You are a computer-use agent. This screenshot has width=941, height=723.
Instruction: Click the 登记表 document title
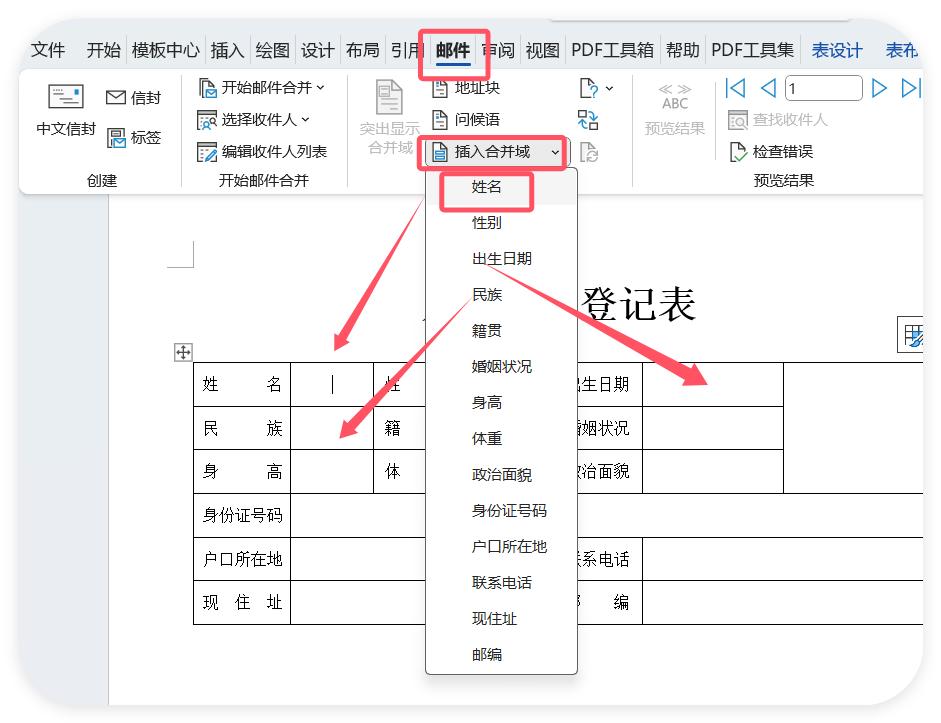[x=639, y=304]
